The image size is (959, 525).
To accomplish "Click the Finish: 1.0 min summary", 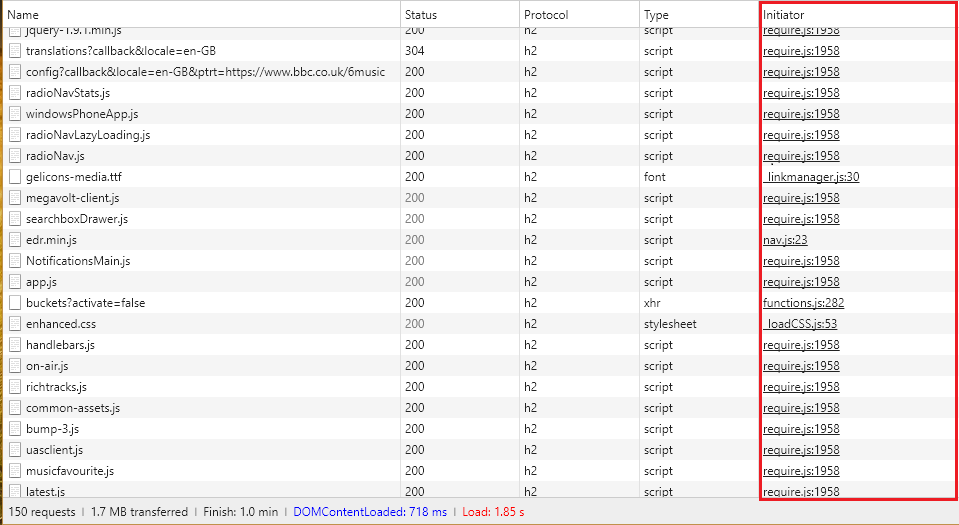I will click(x=240, y=512).
